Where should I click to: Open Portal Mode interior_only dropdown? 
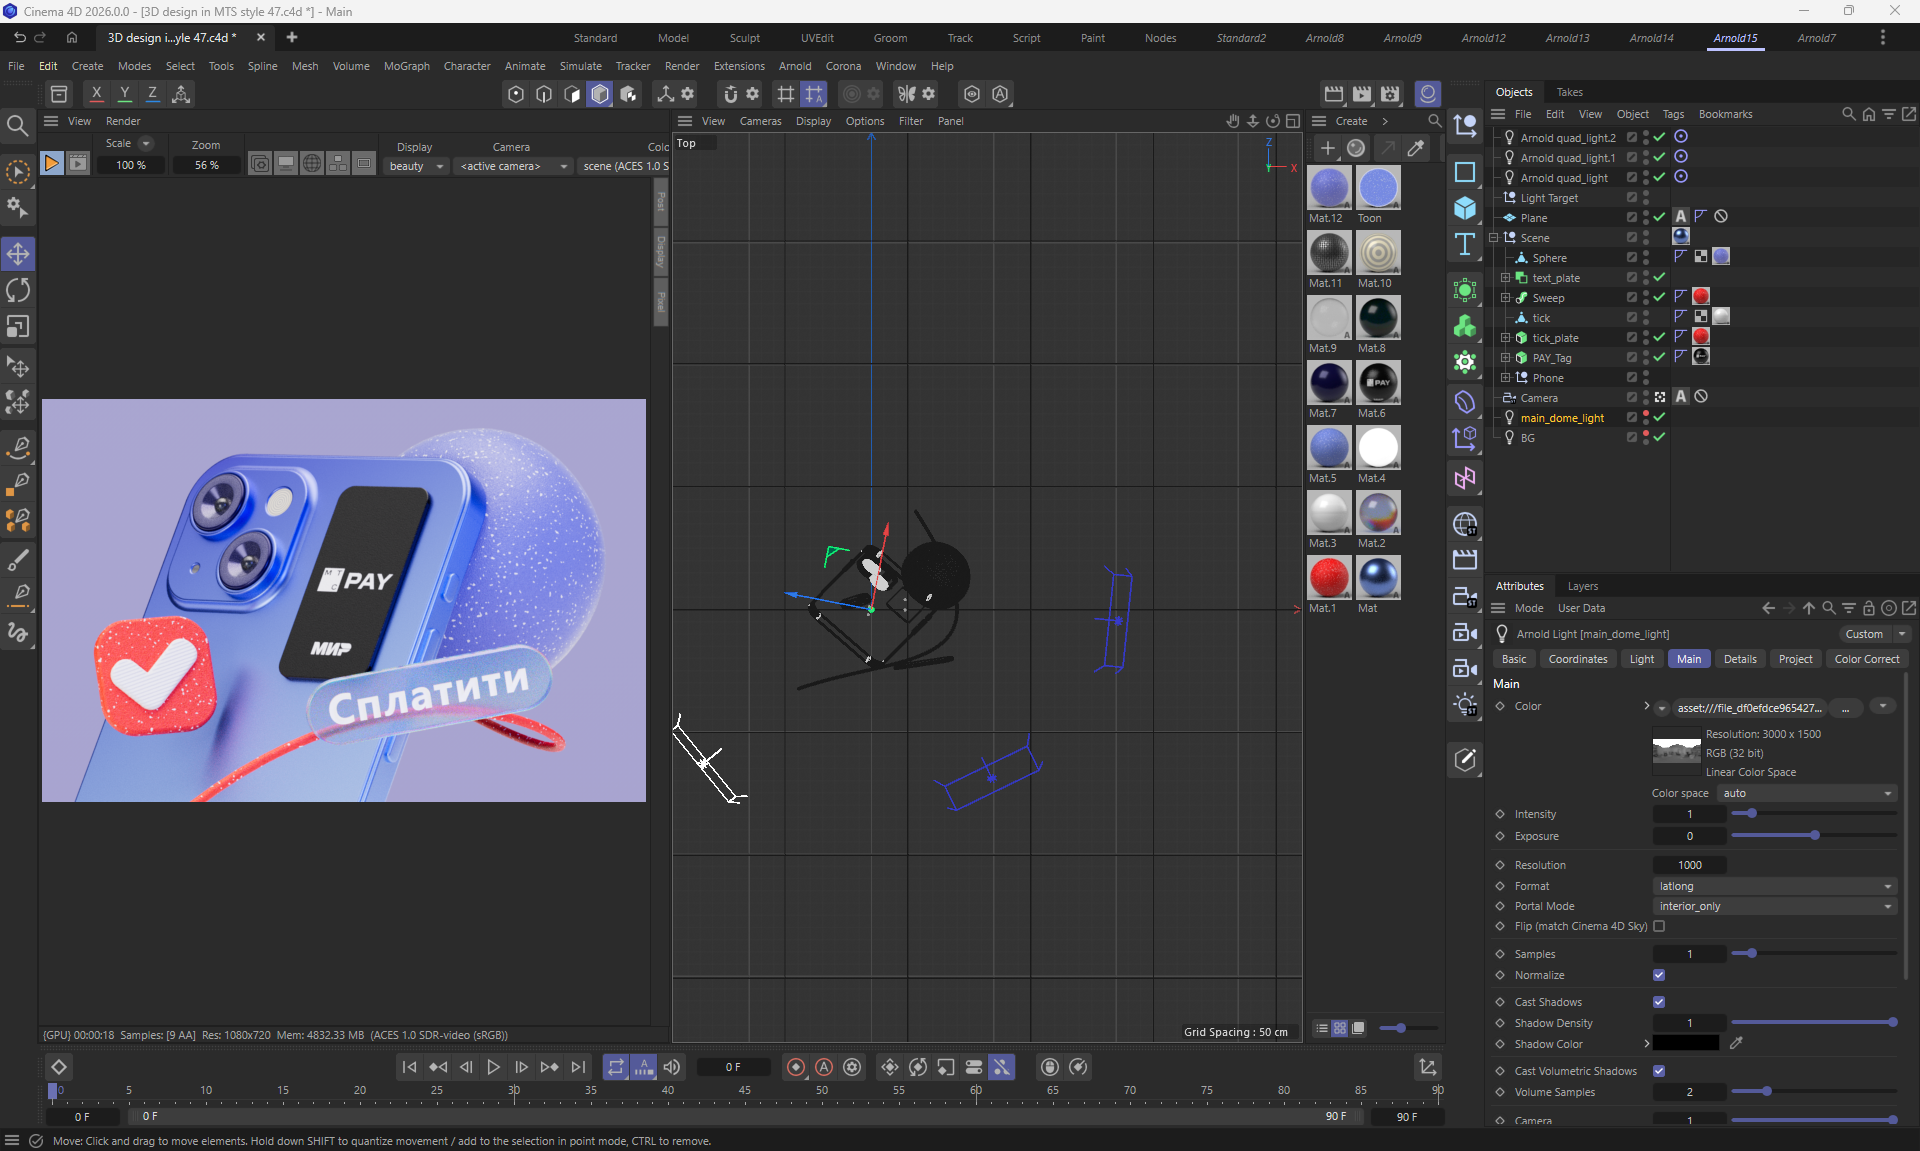pos(1775,906)
